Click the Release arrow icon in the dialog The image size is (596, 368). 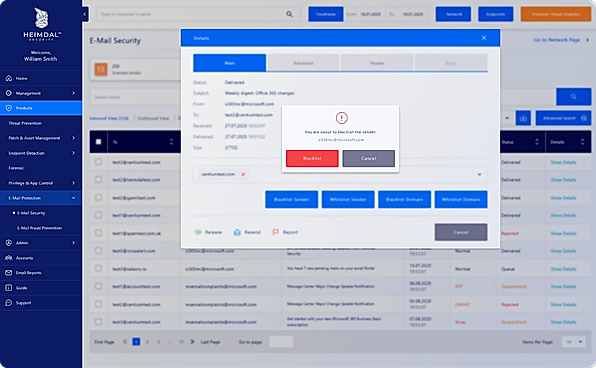[x=198, y=232]
